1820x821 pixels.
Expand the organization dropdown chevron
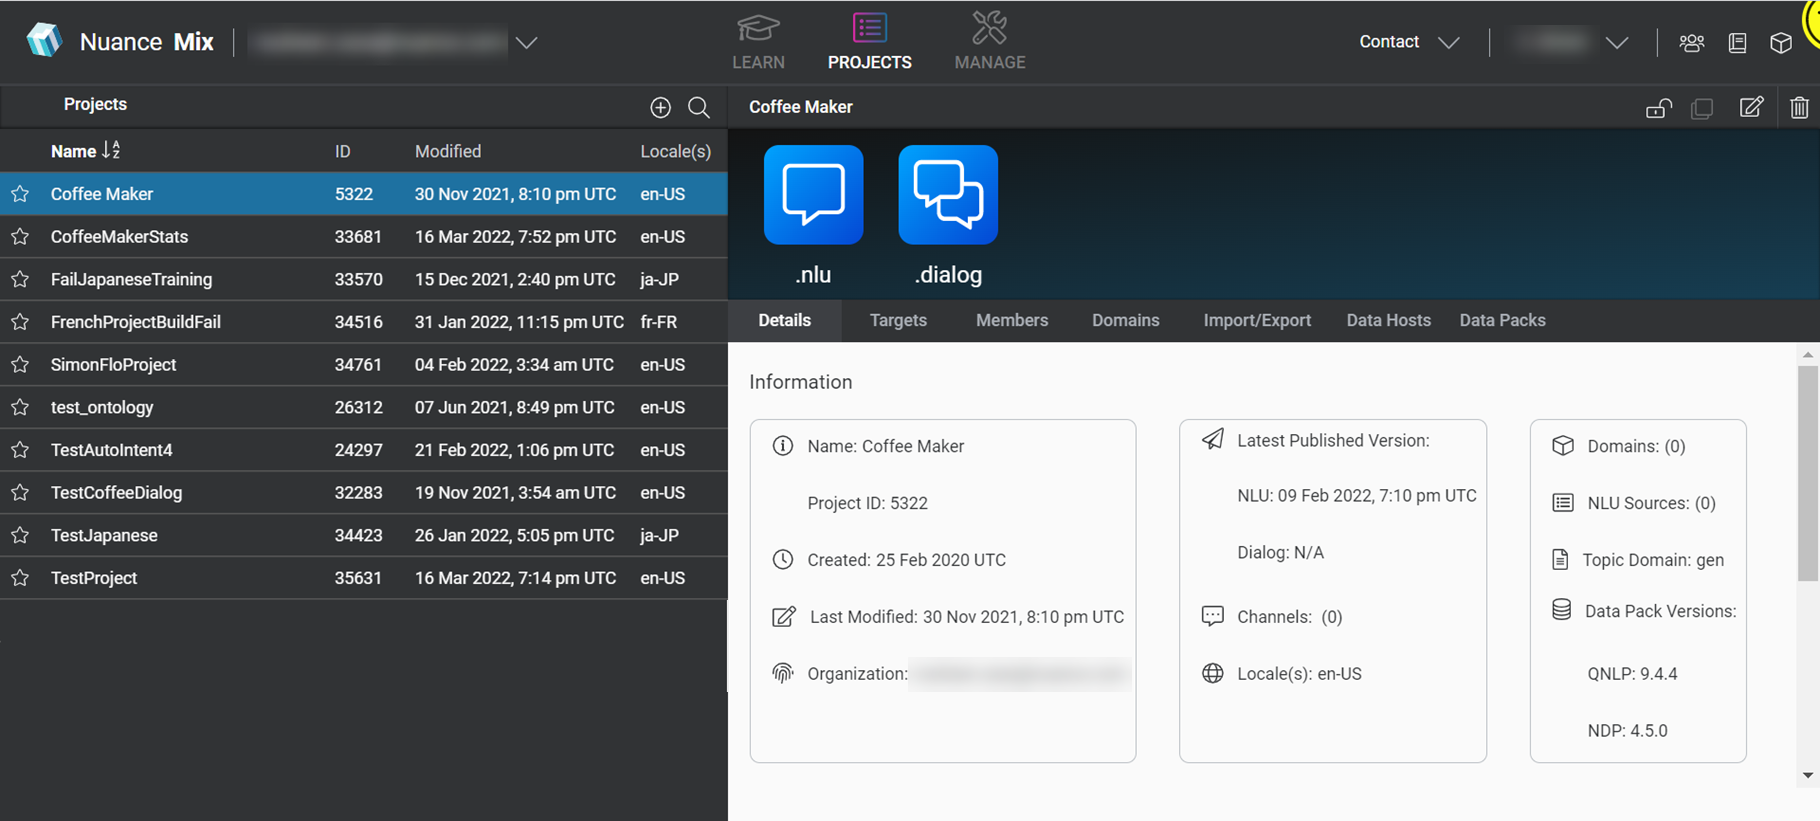[x=527, y=43]
